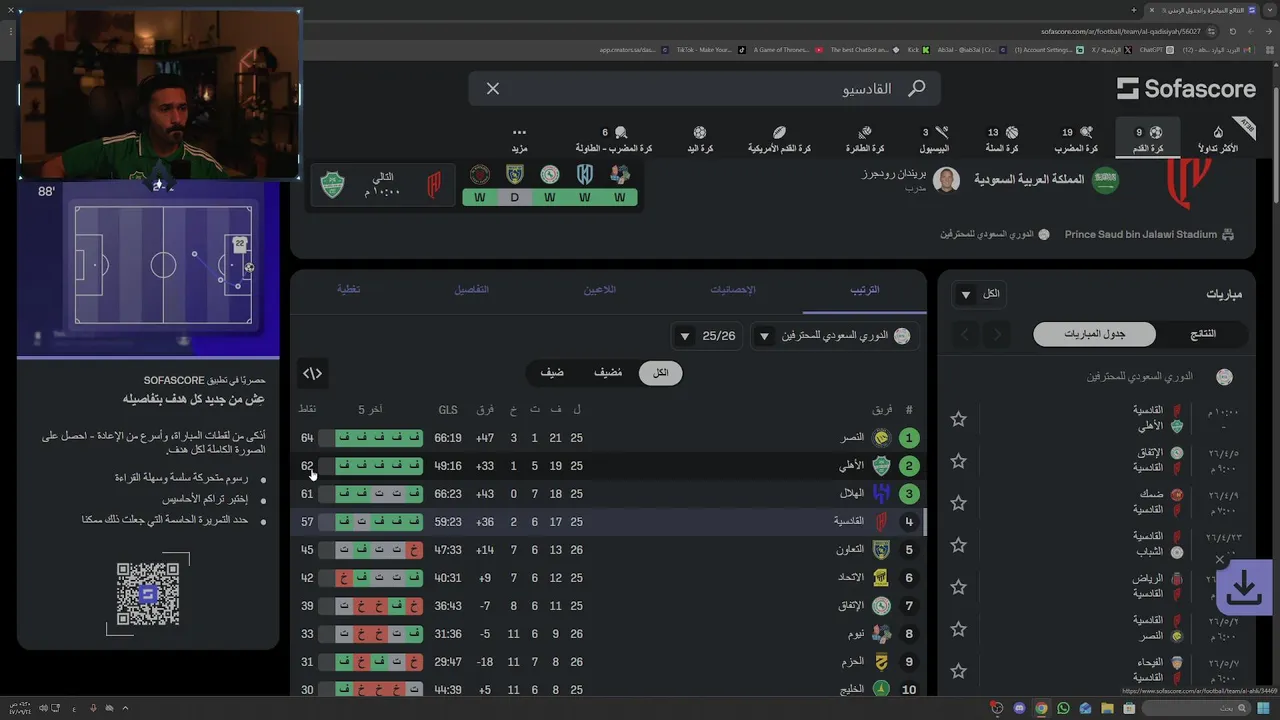
Task: Switch to the اللاعبين (players) tab
Action: (x=600, y=289)
